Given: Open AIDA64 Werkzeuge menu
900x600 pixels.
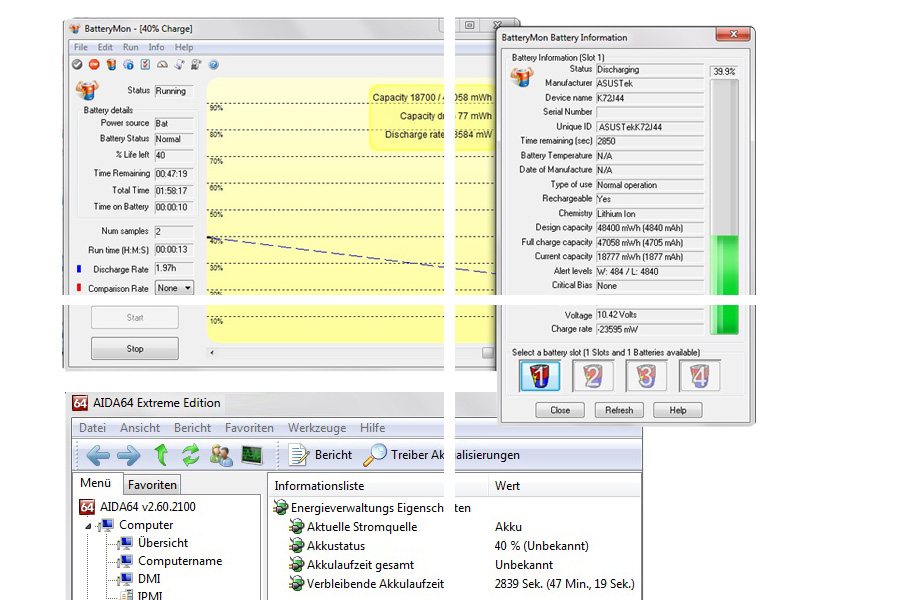Looking at the screenshot, I should pos(317,428).
